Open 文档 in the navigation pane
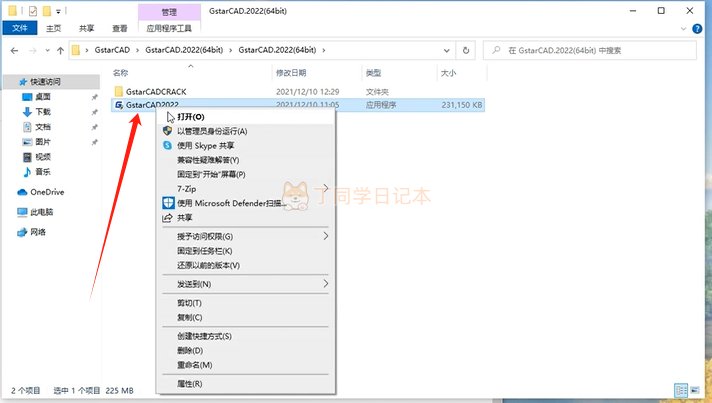This screenshot has height=403, width=712. [x=43, y=127]
